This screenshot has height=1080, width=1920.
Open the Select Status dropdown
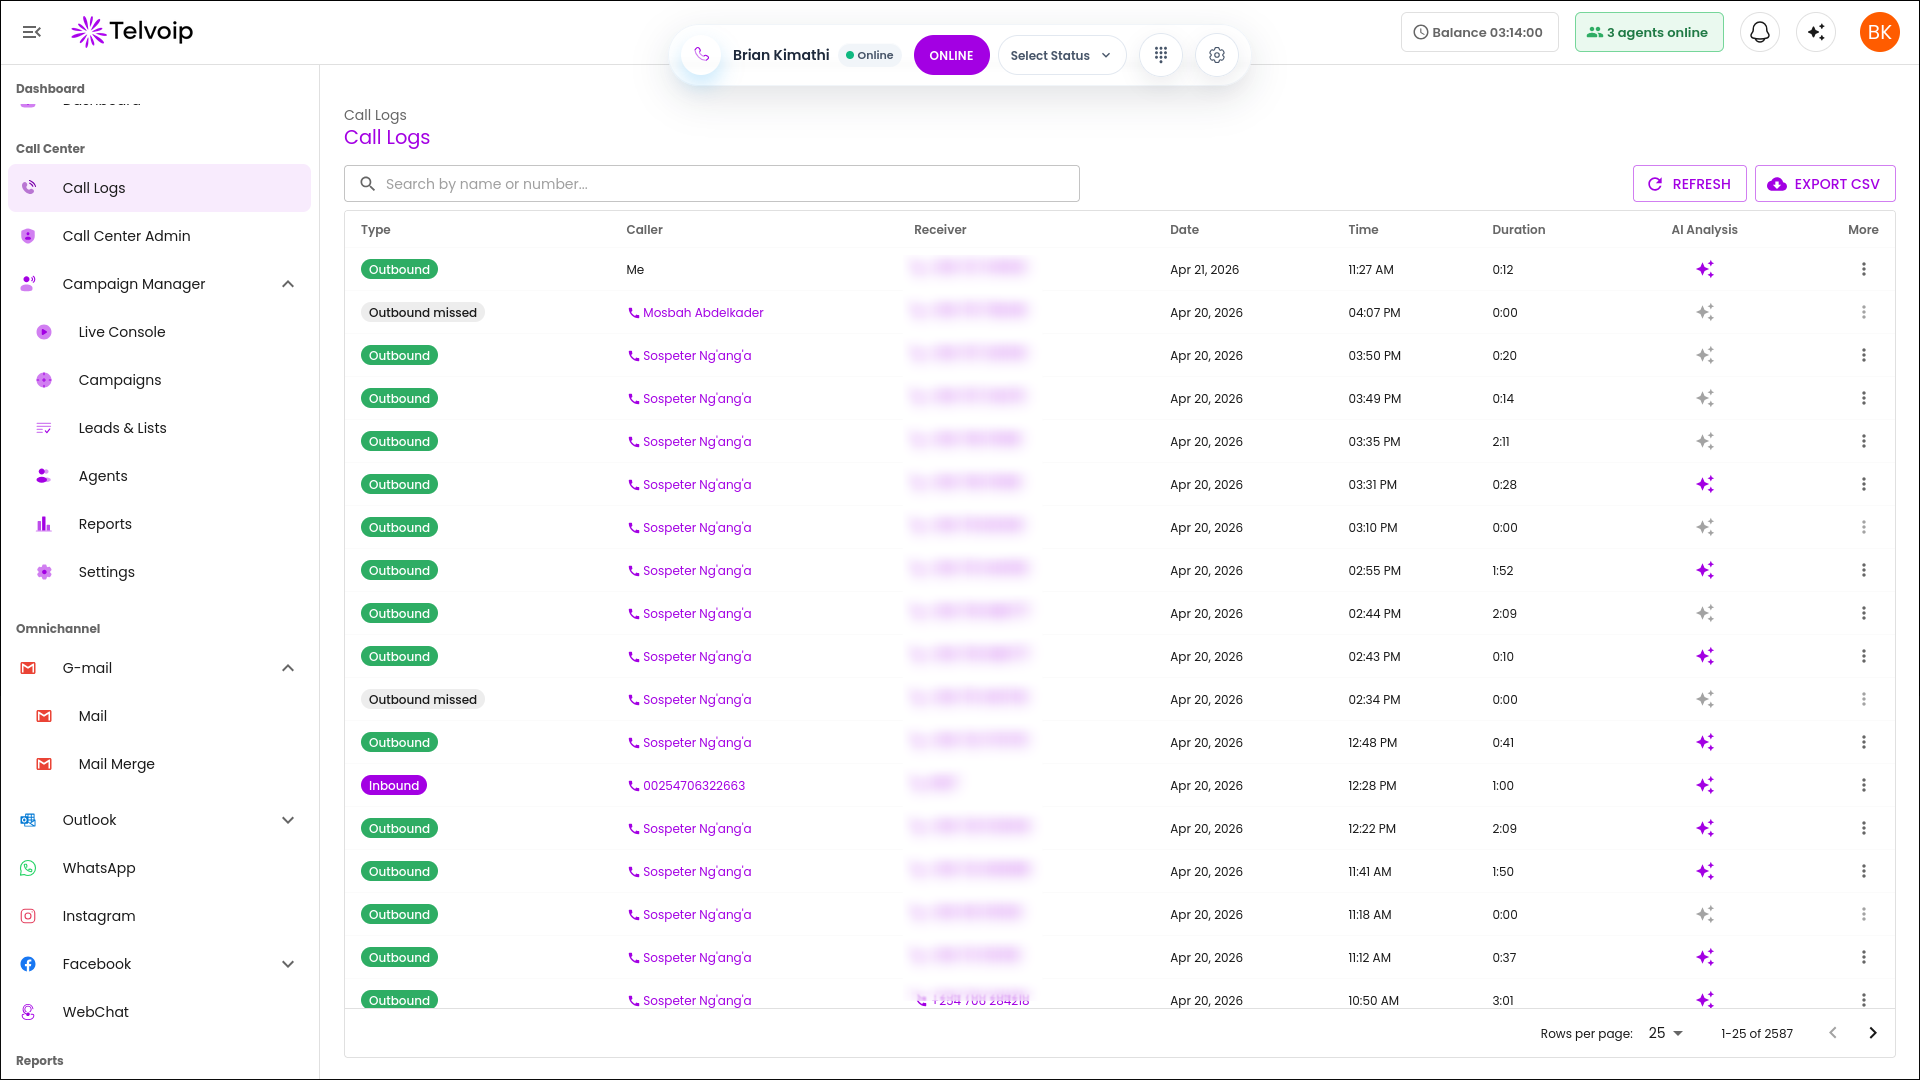click(1061, 55)
